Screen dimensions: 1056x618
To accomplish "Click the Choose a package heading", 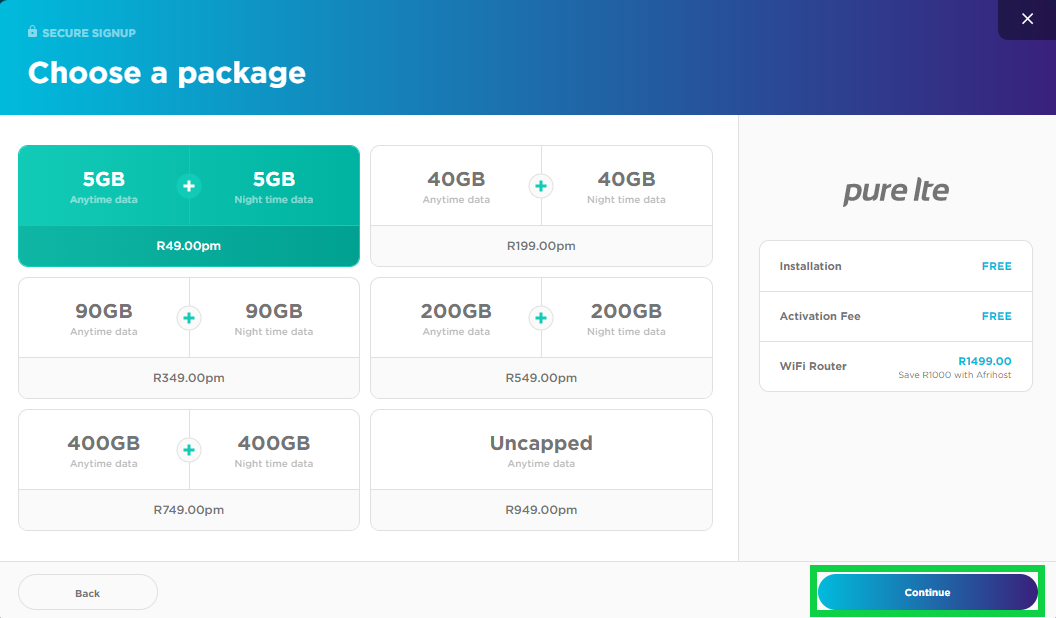I will (167, 73).
